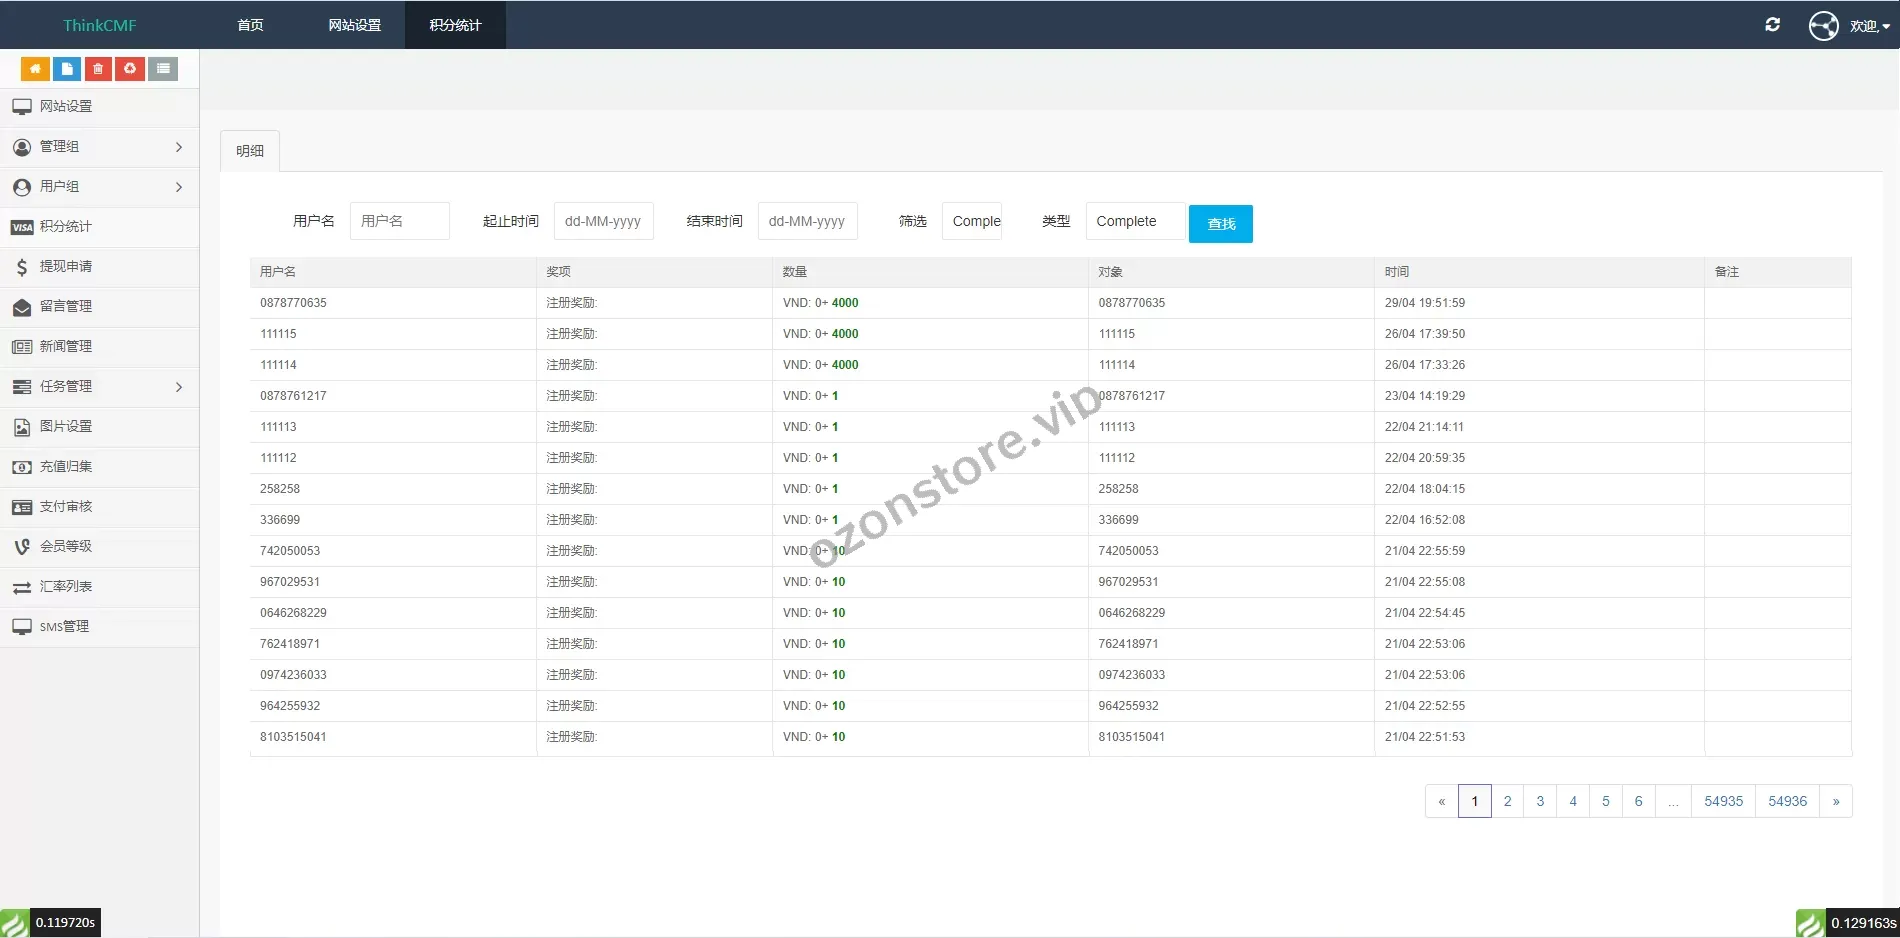Expand the 任务管理 sidebar group

pos(98,387)
